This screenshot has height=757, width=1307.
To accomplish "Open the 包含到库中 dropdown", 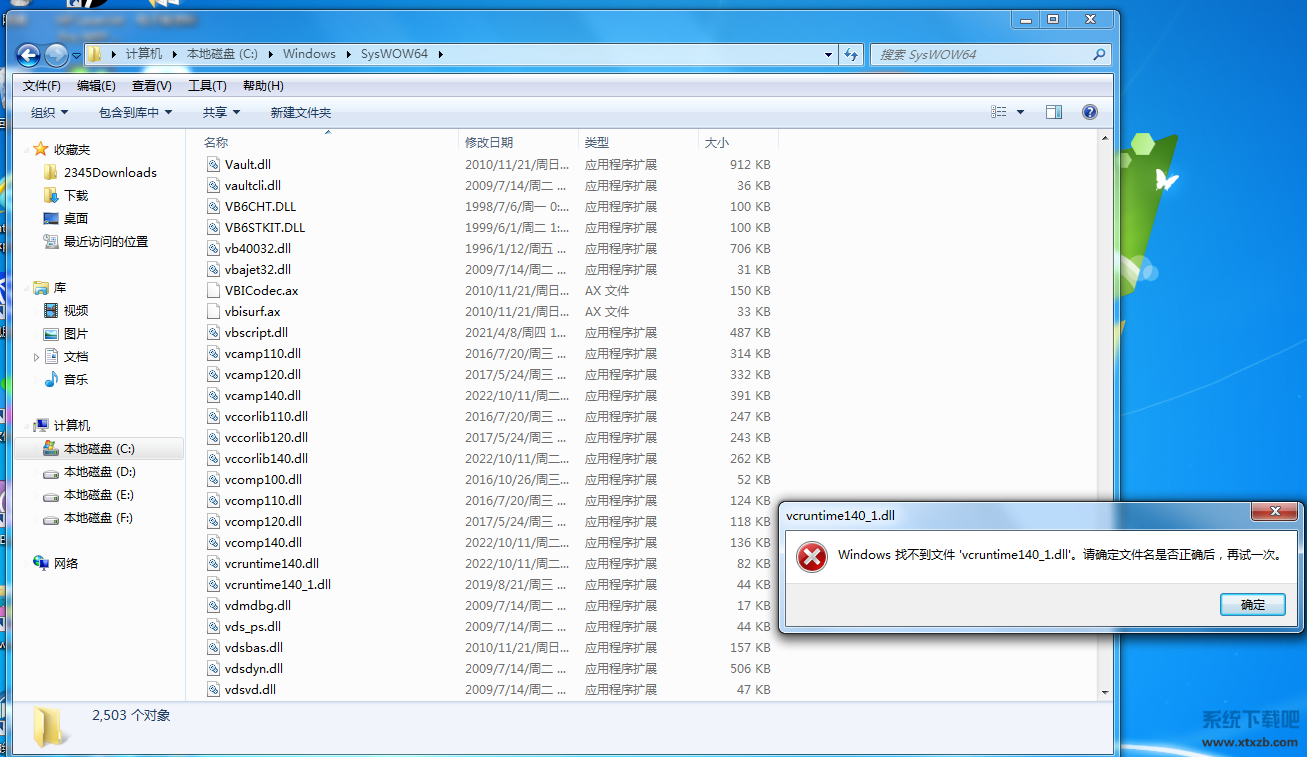I will [x=135, y=113].
